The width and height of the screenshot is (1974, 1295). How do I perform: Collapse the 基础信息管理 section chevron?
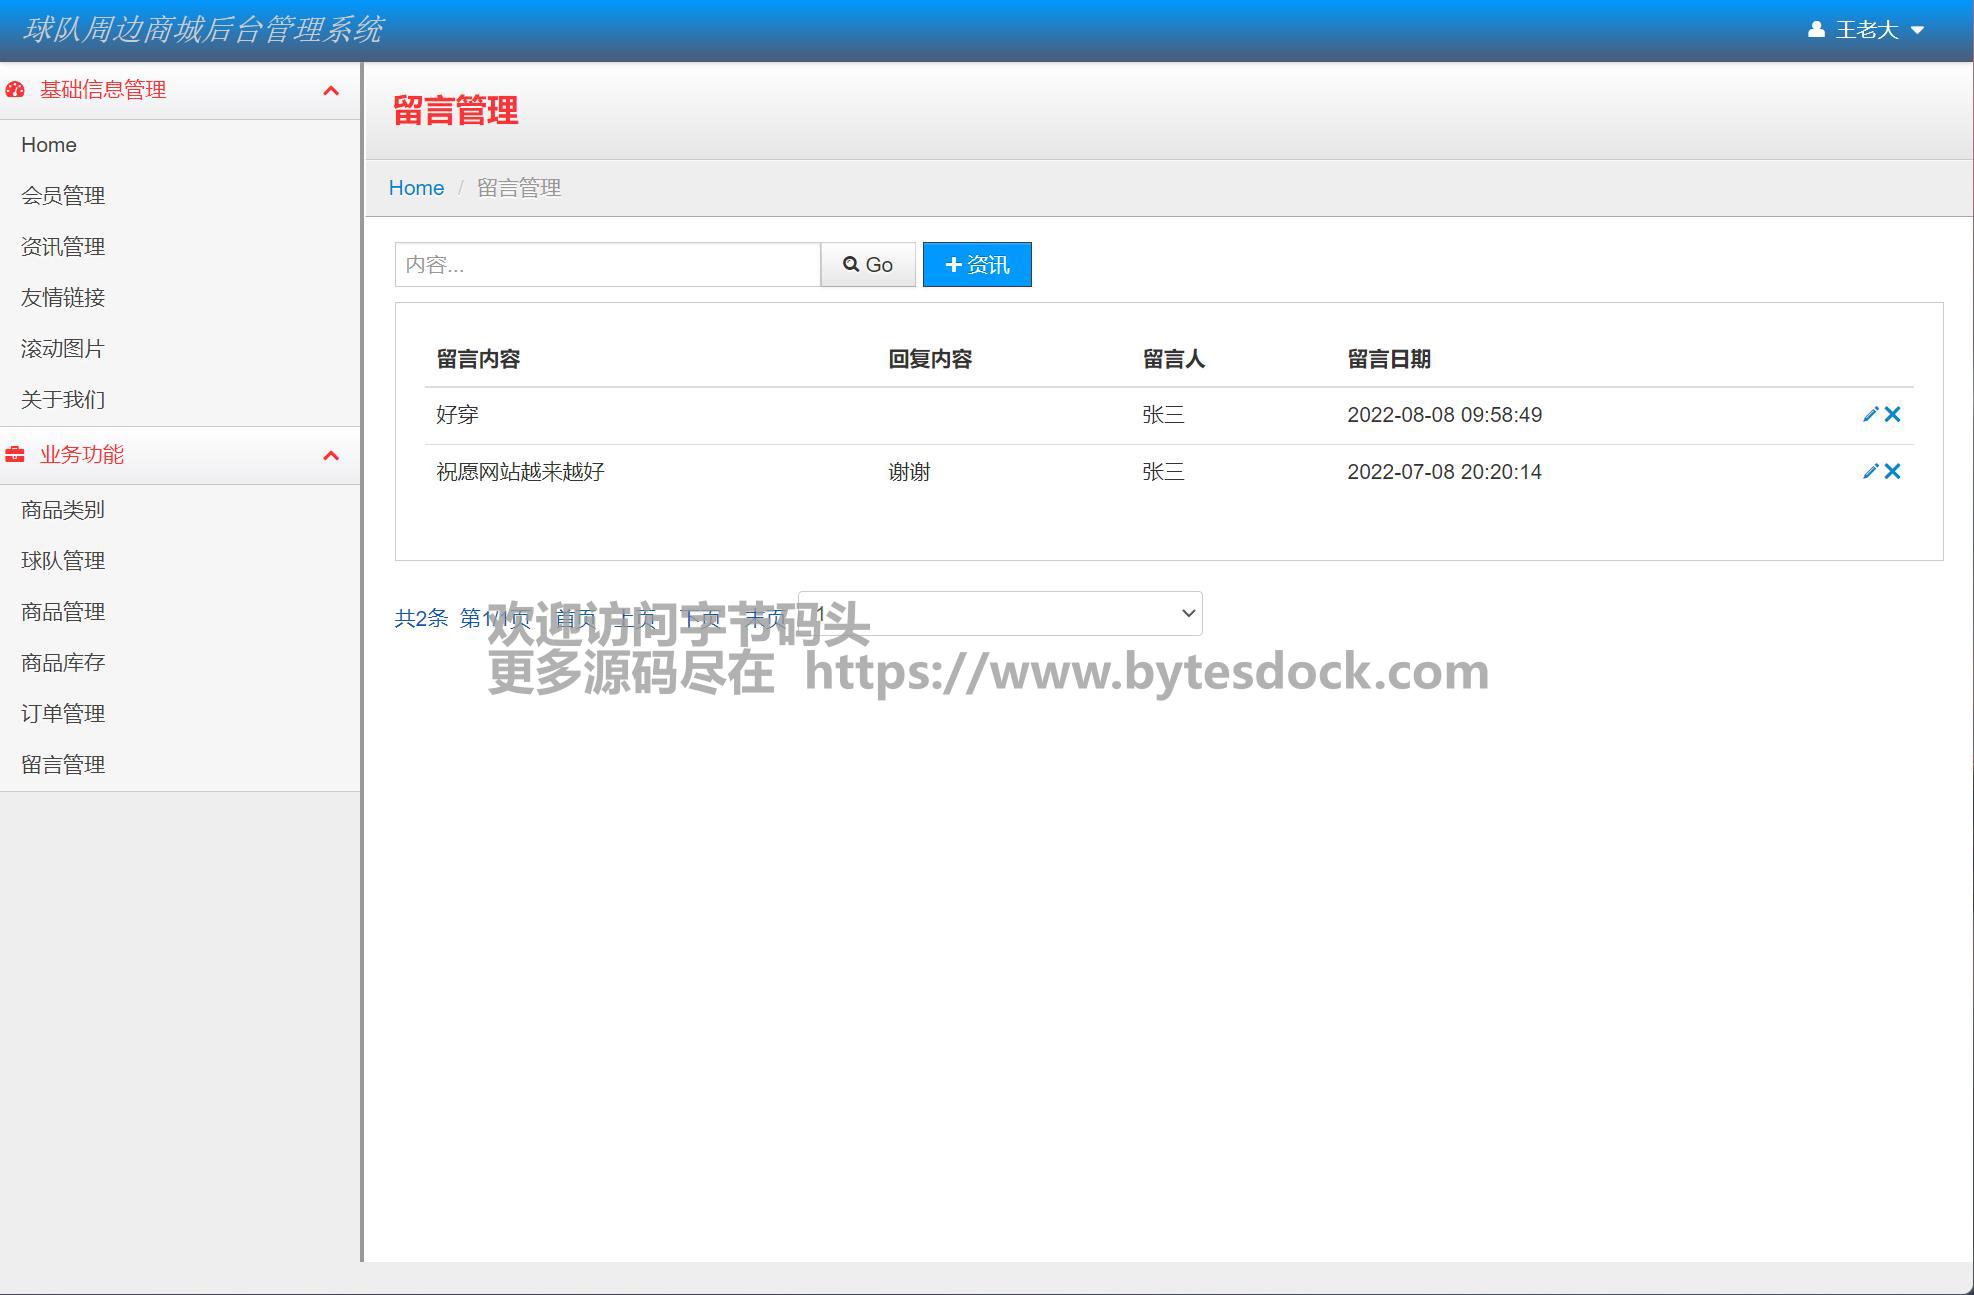click(x=331, y=91)
